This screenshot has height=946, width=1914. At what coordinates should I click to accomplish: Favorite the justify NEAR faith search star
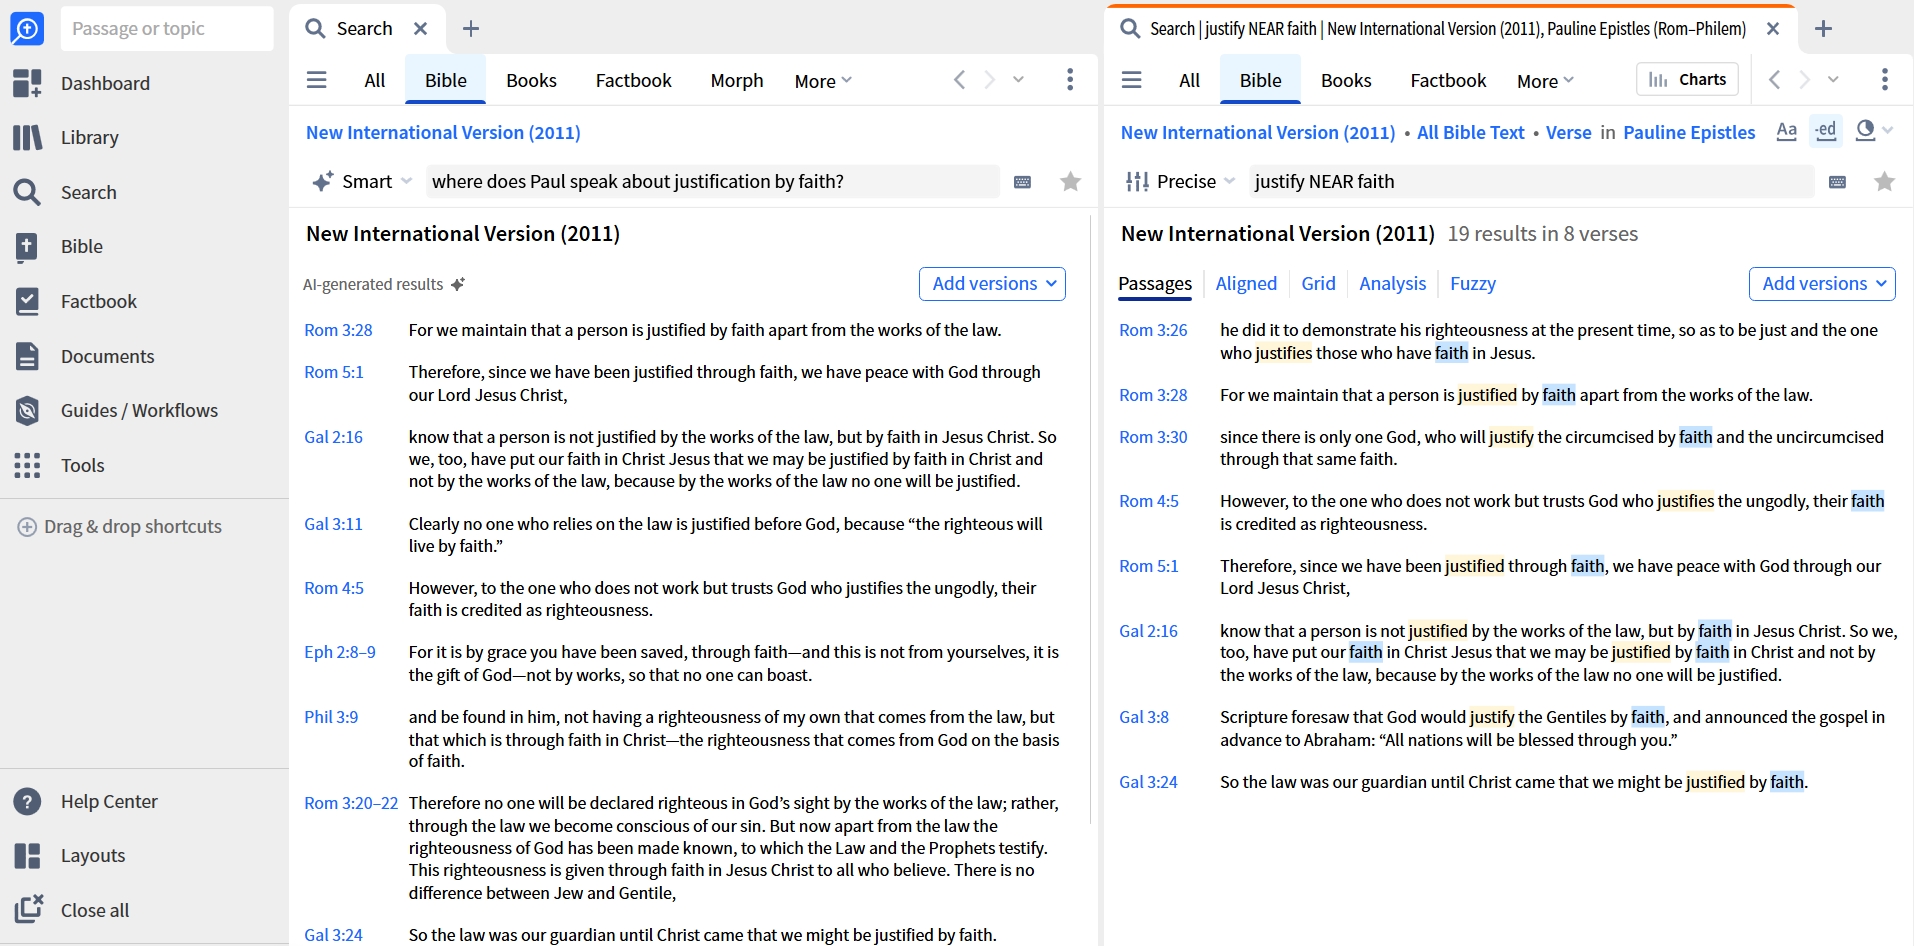pyautogui.click(x=1884, y=181)
